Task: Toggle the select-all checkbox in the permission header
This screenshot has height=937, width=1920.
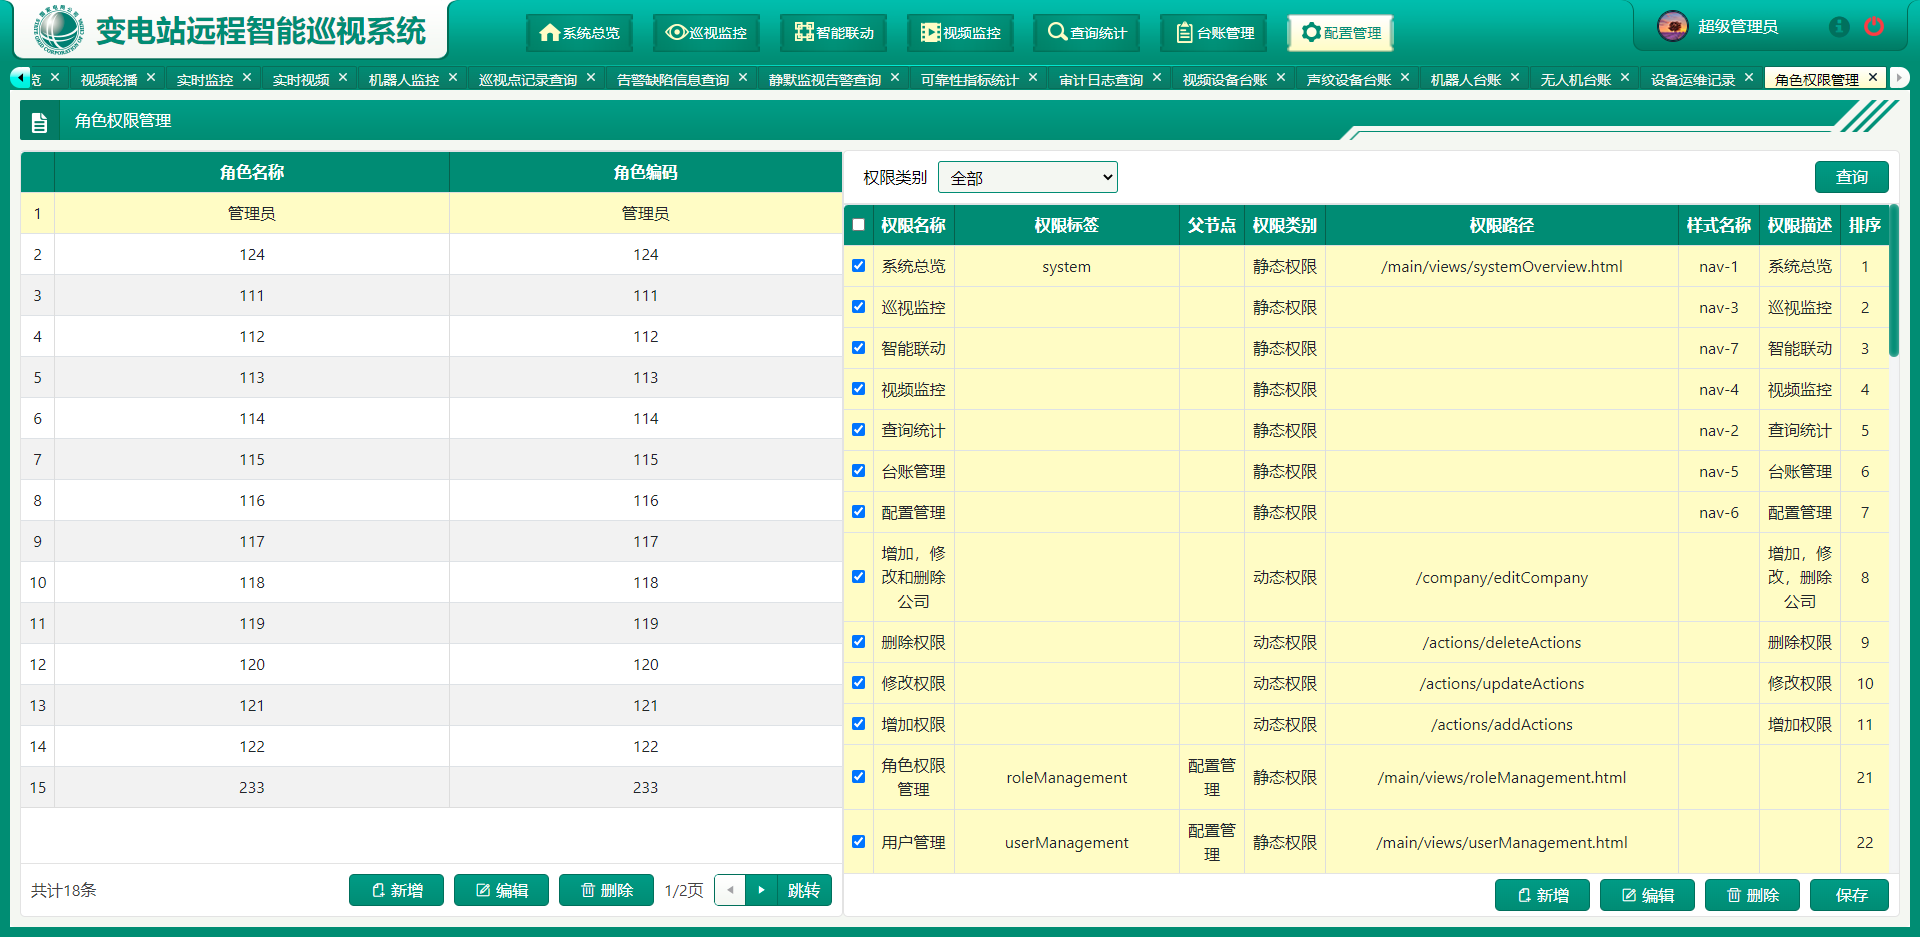Action: click(x=858, y=225)
